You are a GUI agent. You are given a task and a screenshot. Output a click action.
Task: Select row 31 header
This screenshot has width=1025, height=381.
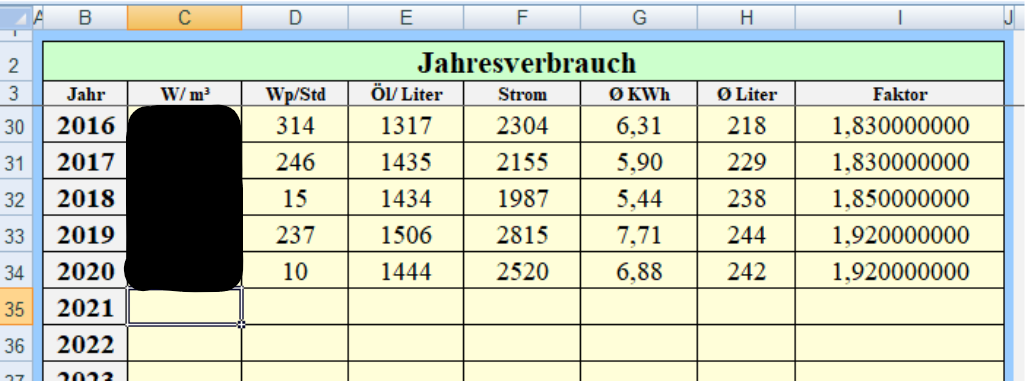coord(16,161)
